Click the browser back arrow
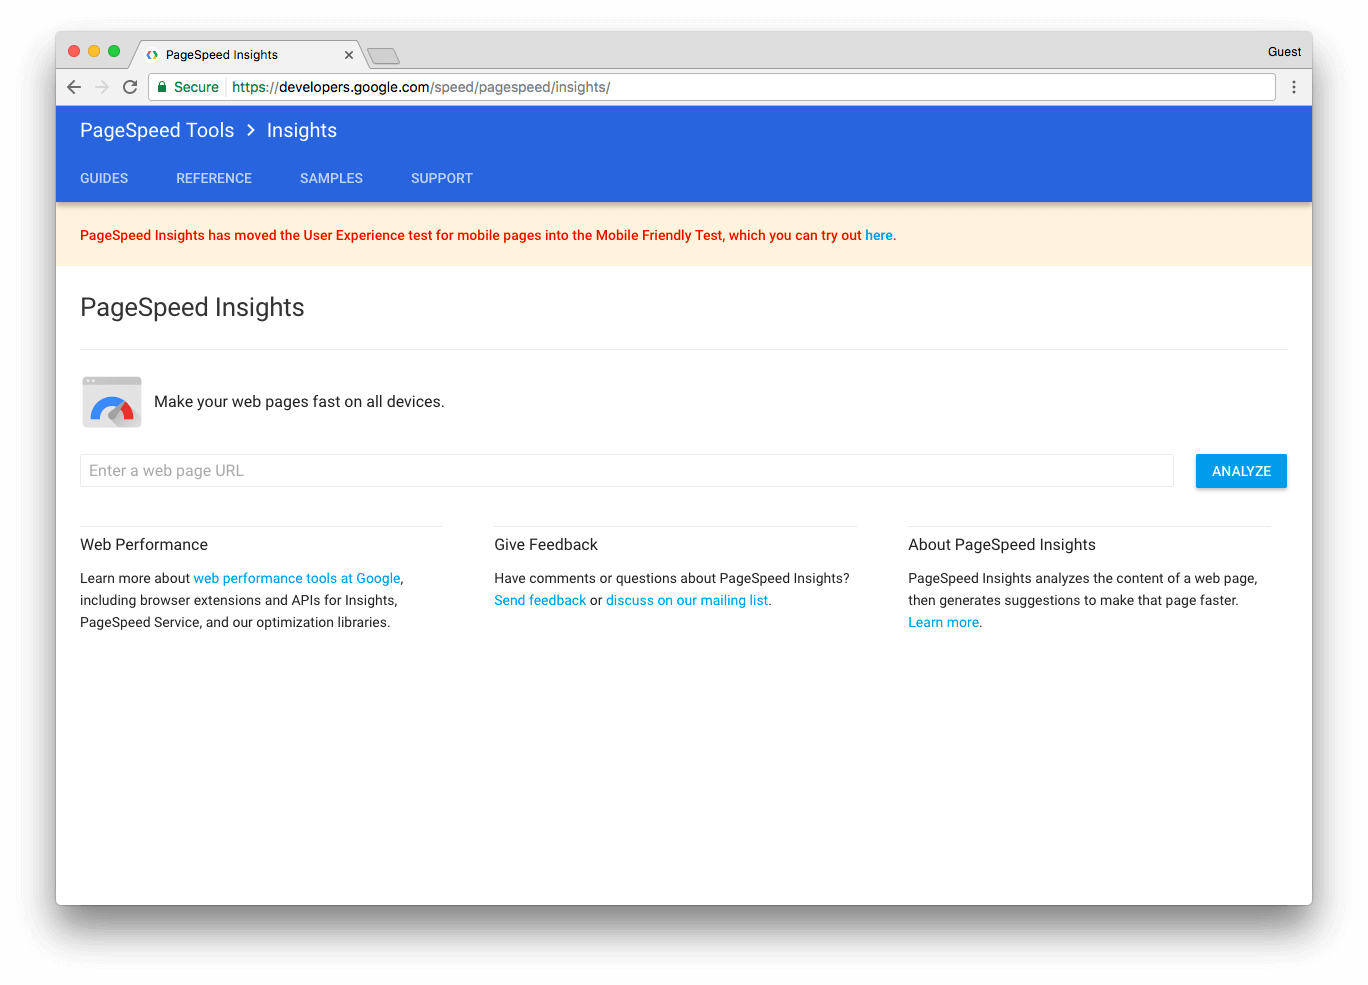The width and height of the screenshot is (1368, 985). (74, 87)
